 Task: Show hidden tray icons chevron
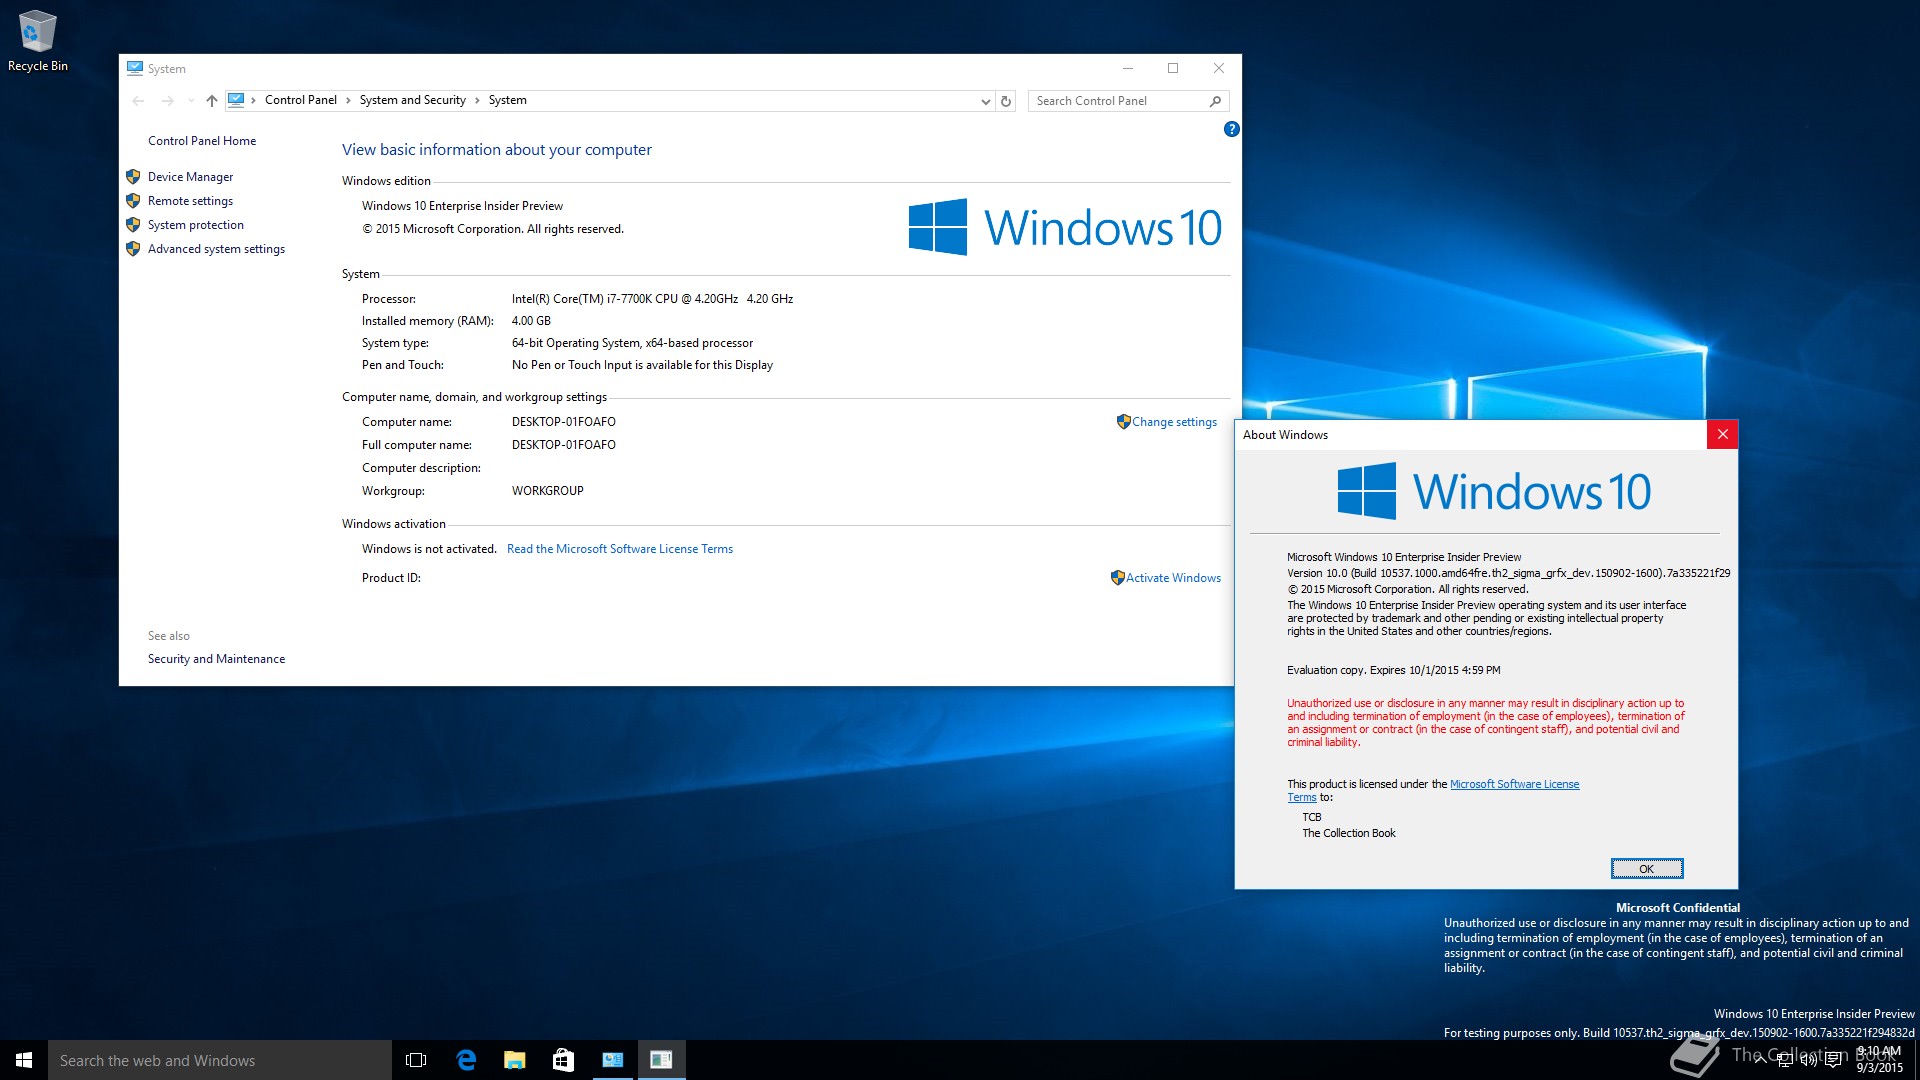pos(1760,1061)
